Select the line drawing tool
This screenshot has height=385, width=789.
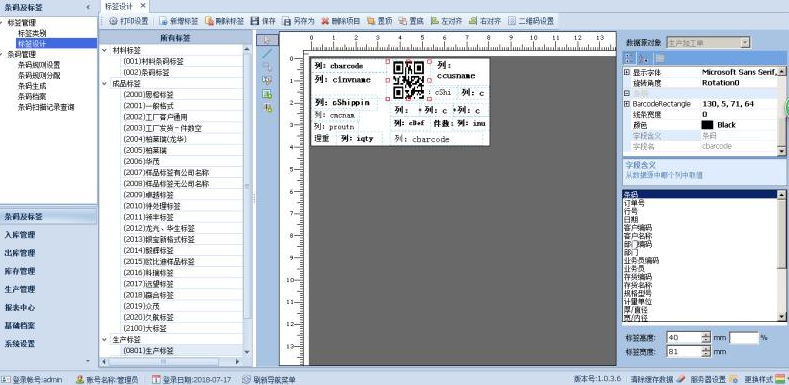coord(267,53)
